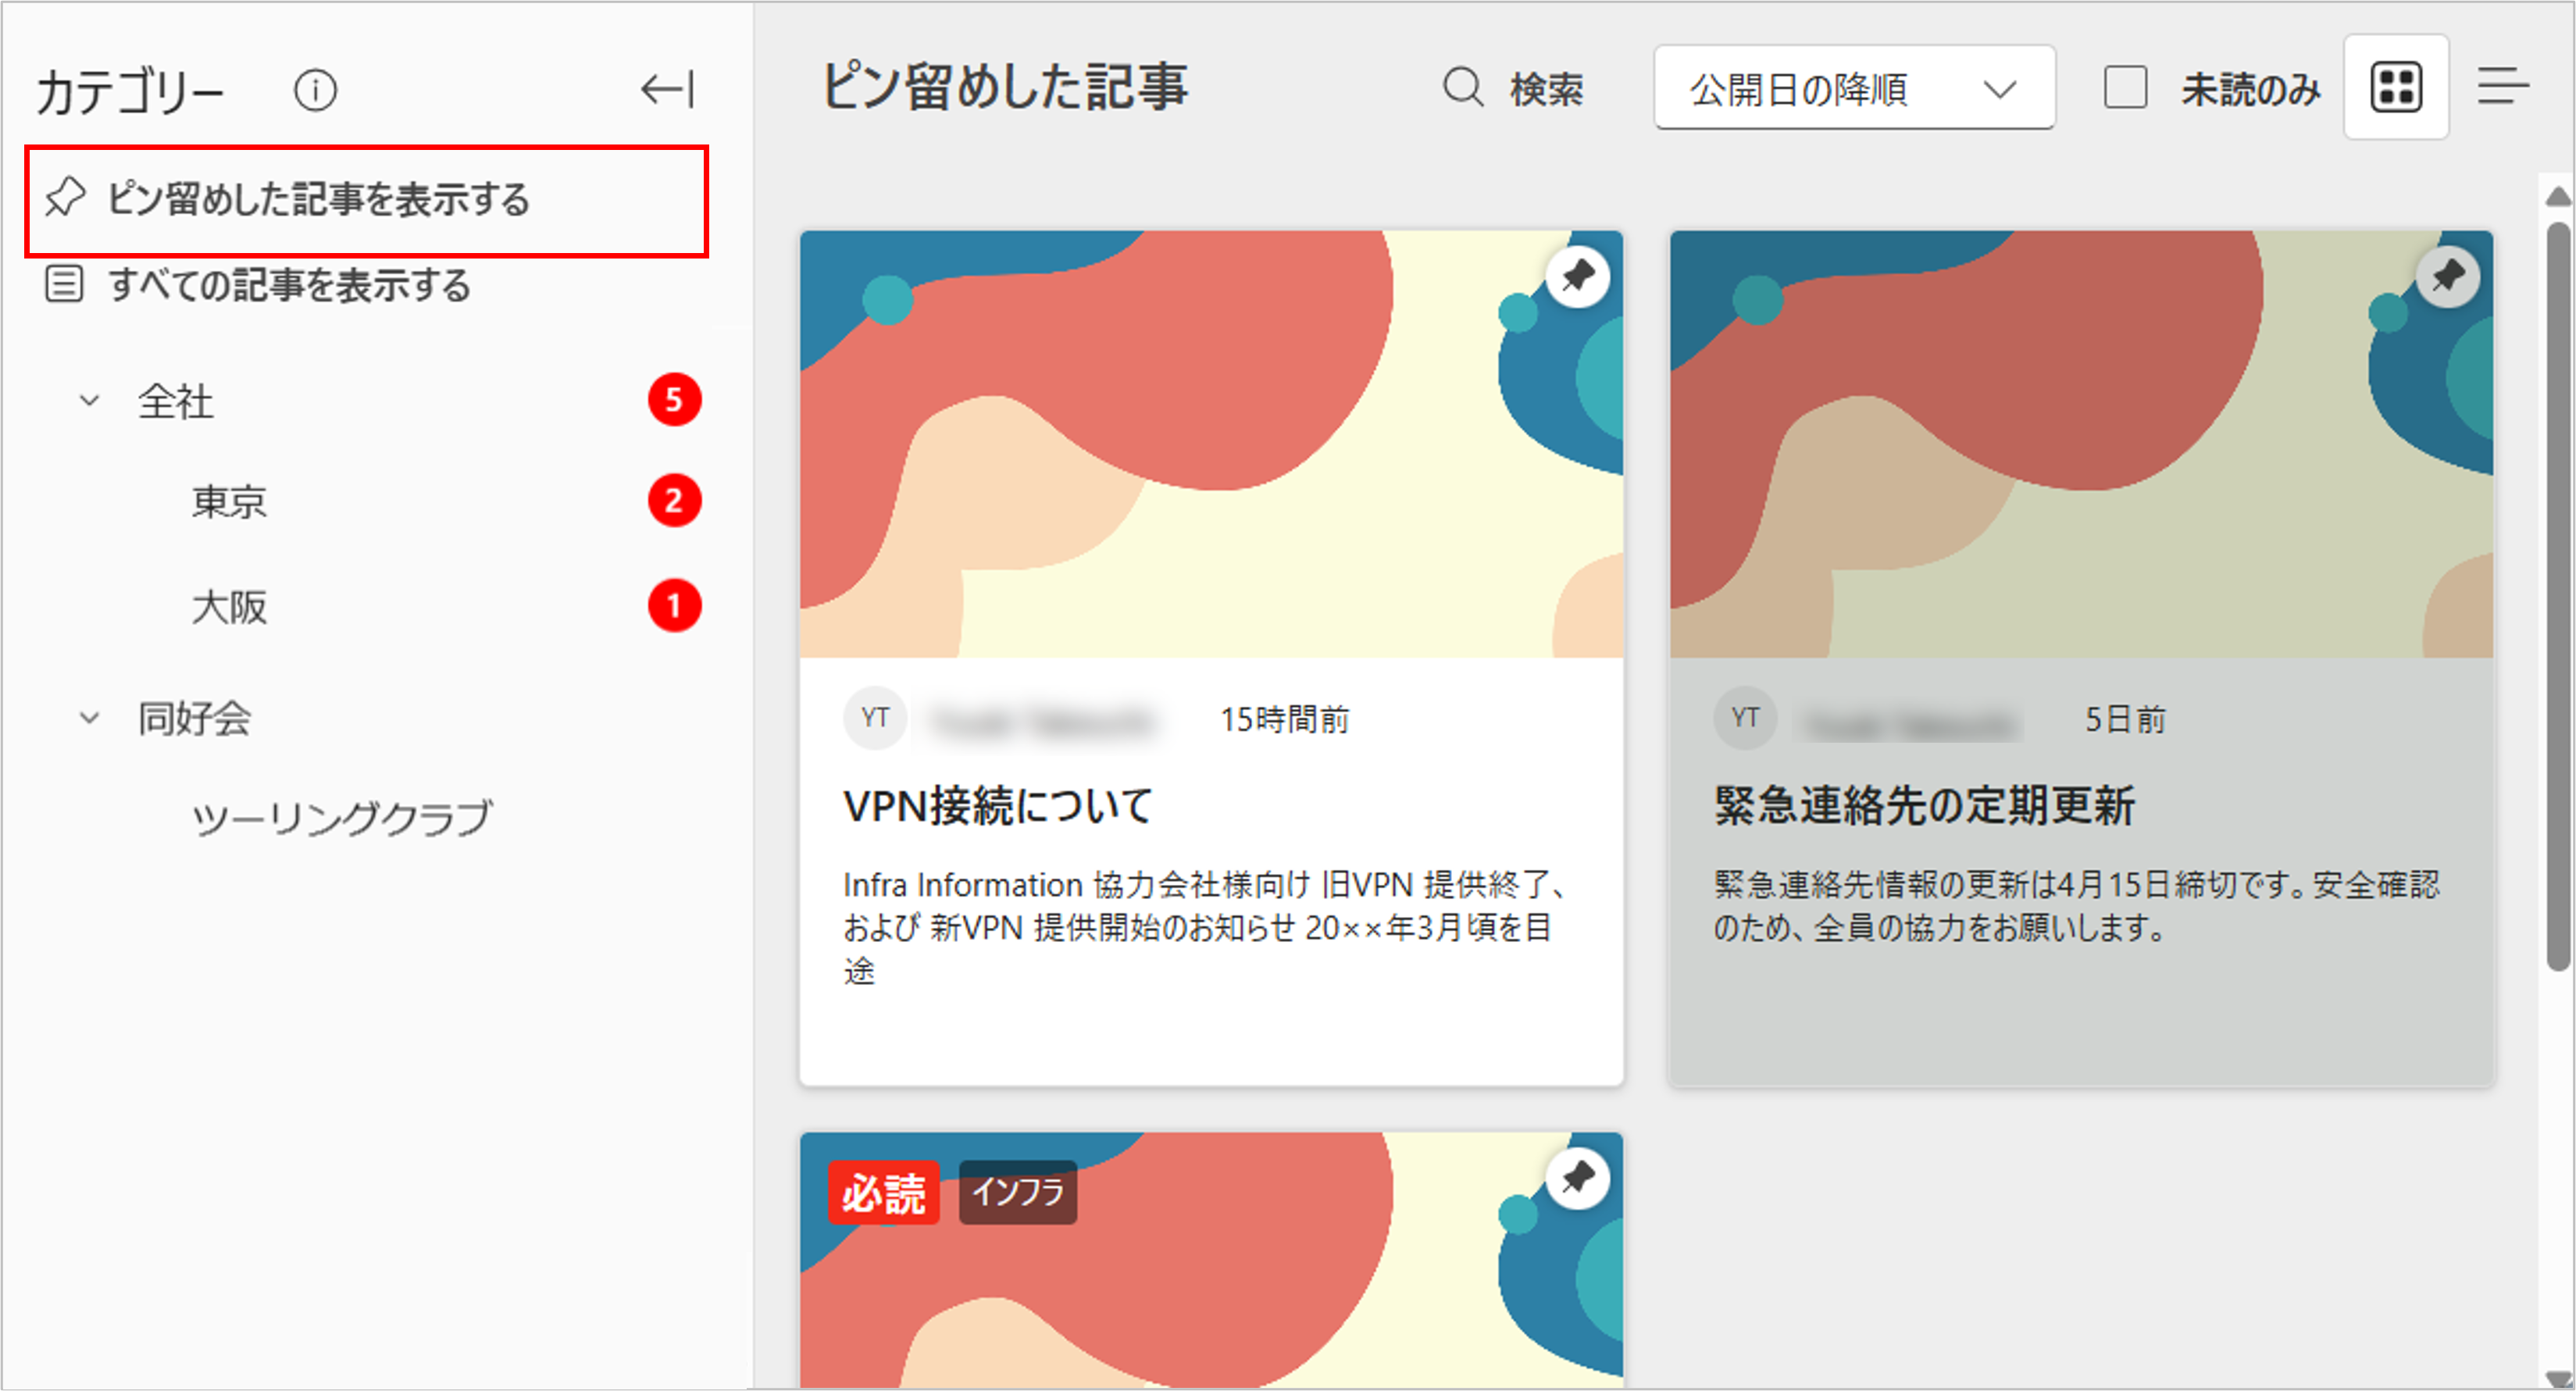Unpin the 必読 インフラ article
Image resolution: width=2576 pixels, height=1391 pixels.
1577,1177
